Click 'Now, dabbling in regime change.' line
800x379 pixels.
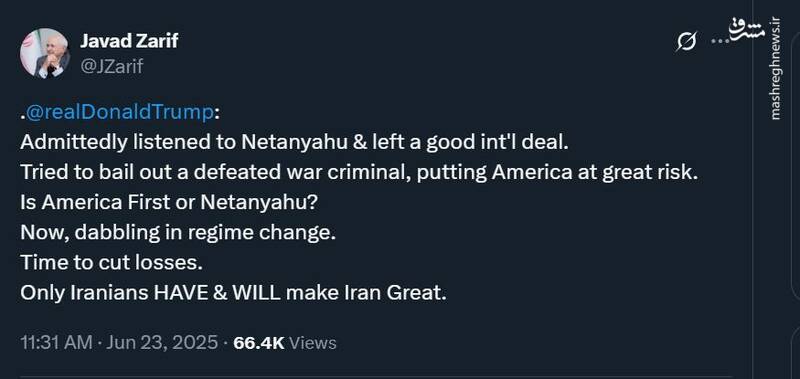(x=178, y=233)
